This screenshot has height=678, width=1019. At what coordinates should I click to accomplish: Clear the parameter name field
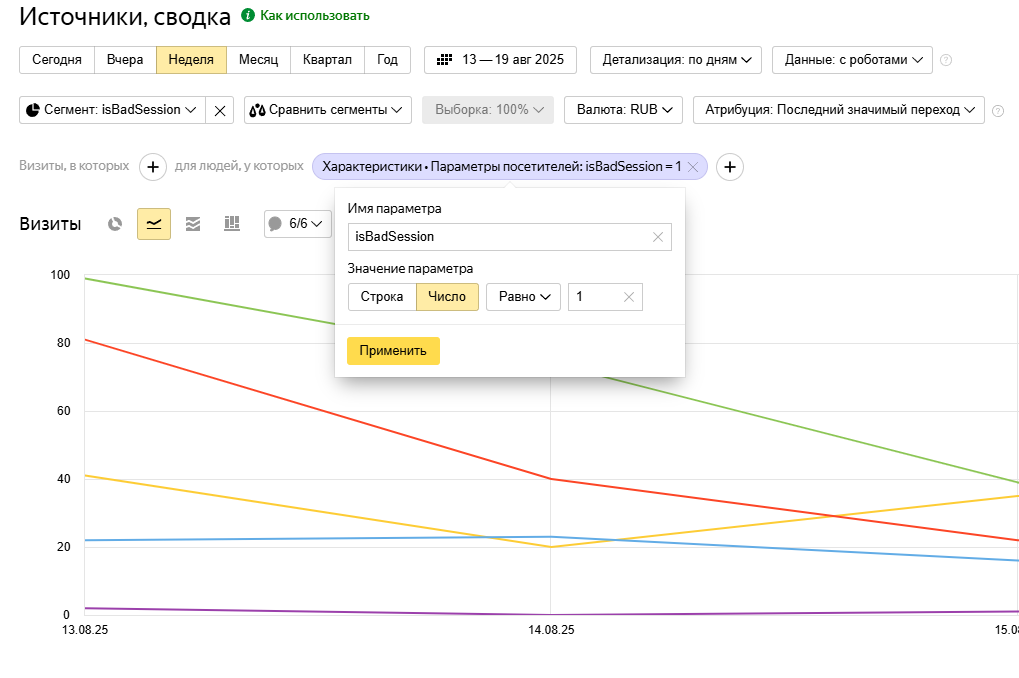tap(657, 237)
